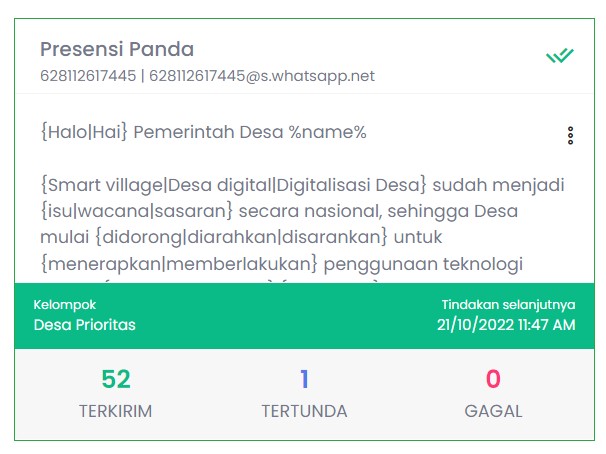
Task: Select the phone number 628112617445 text
Action: (88, 76)
